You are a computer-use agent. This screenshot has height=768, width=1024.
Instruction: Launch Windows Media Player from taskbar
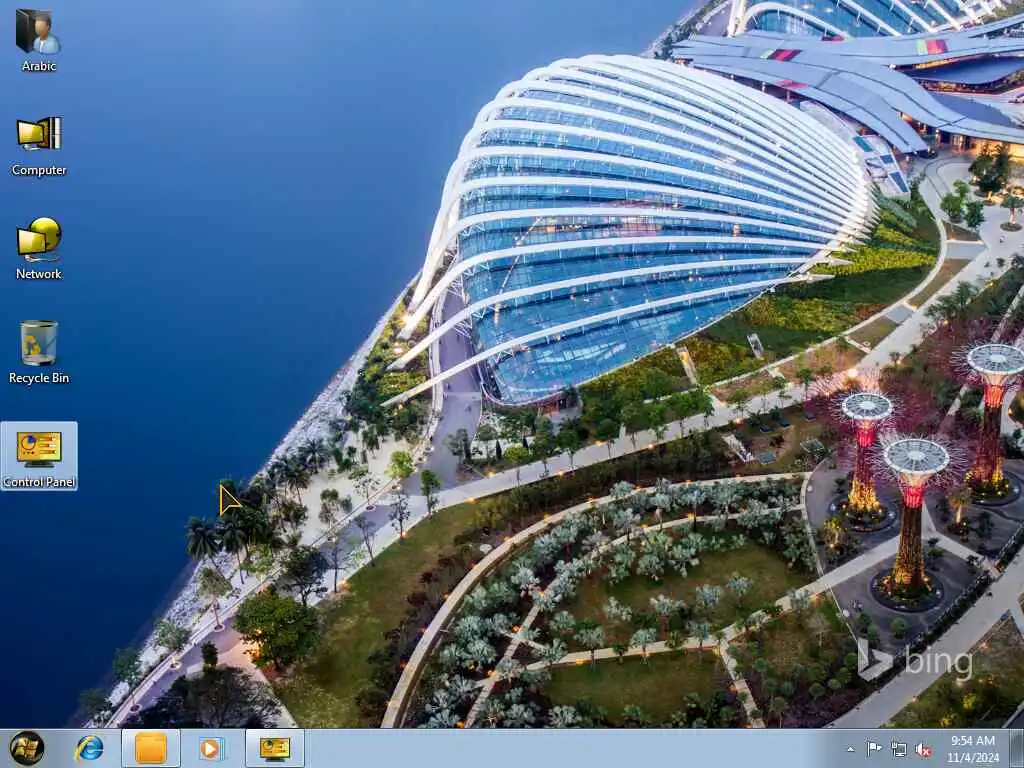tap(212, 748)
